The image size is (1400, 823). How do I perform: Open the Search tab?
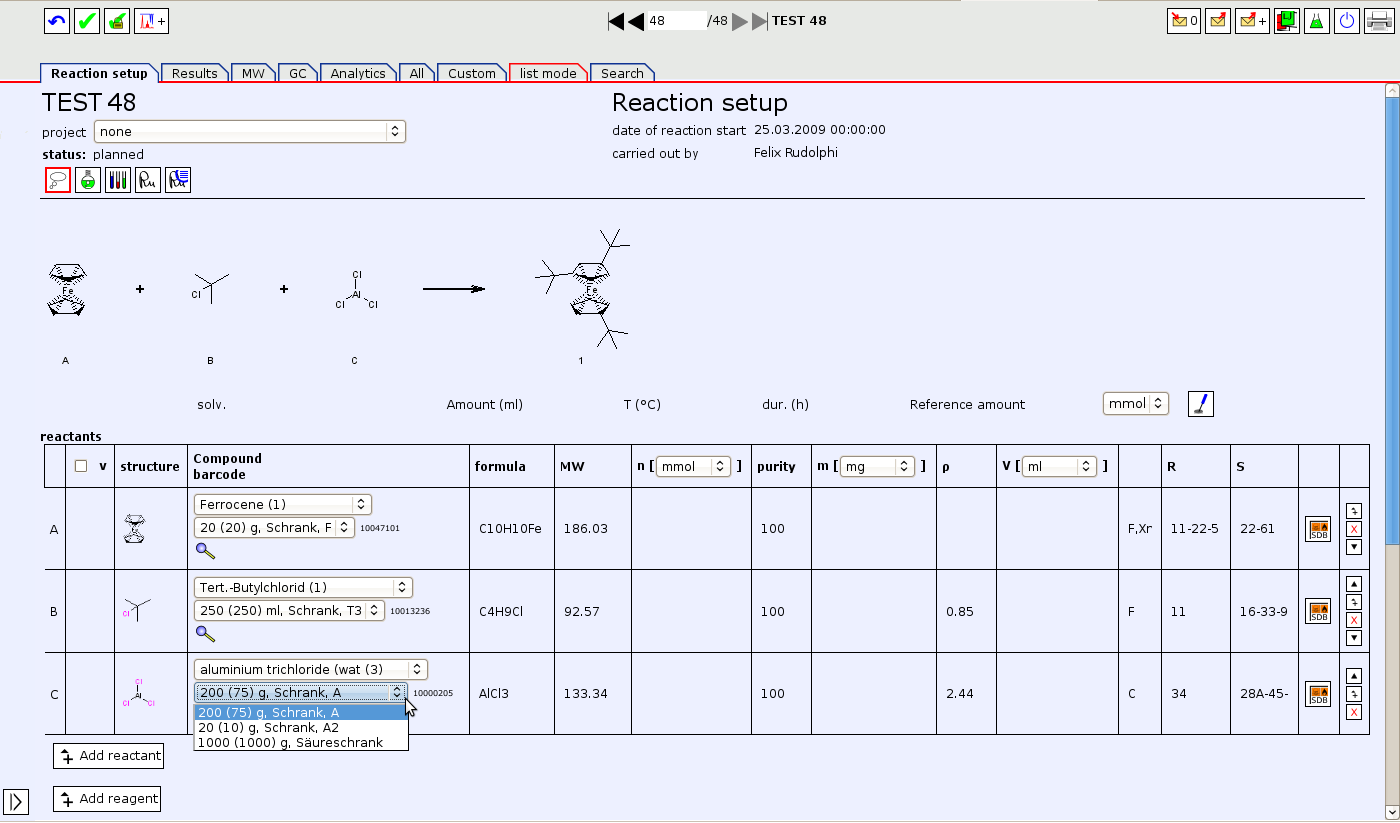click(622, 73)
